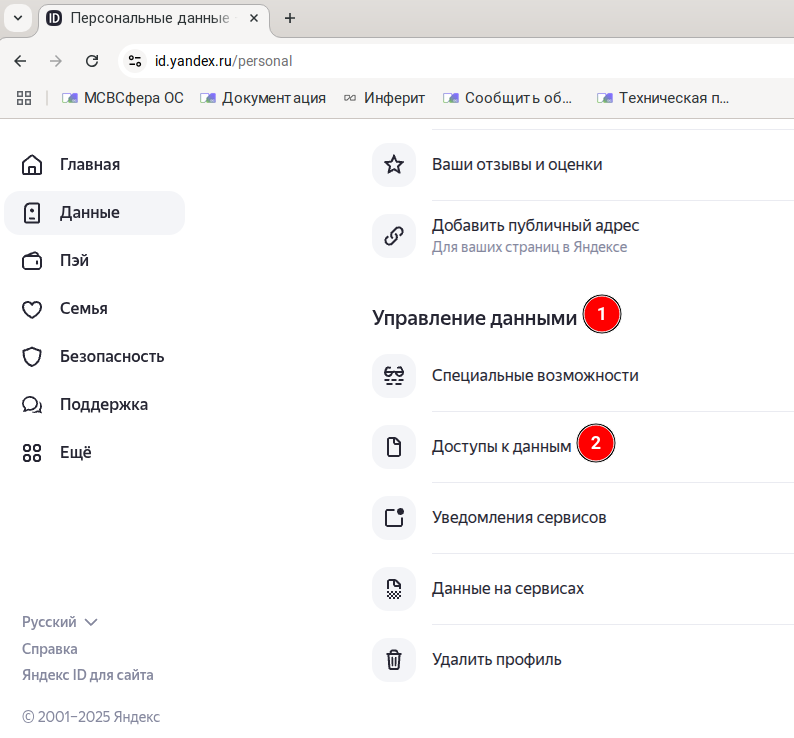
Task: Open the Справка help link
Action: pos(50,649)
